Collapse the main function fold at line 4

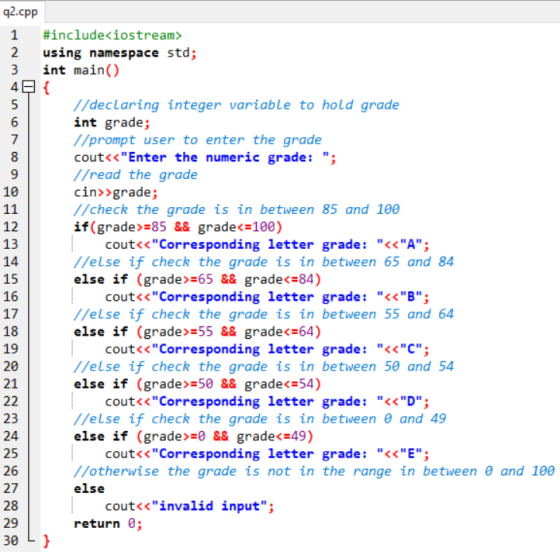(x=29, y=87)
